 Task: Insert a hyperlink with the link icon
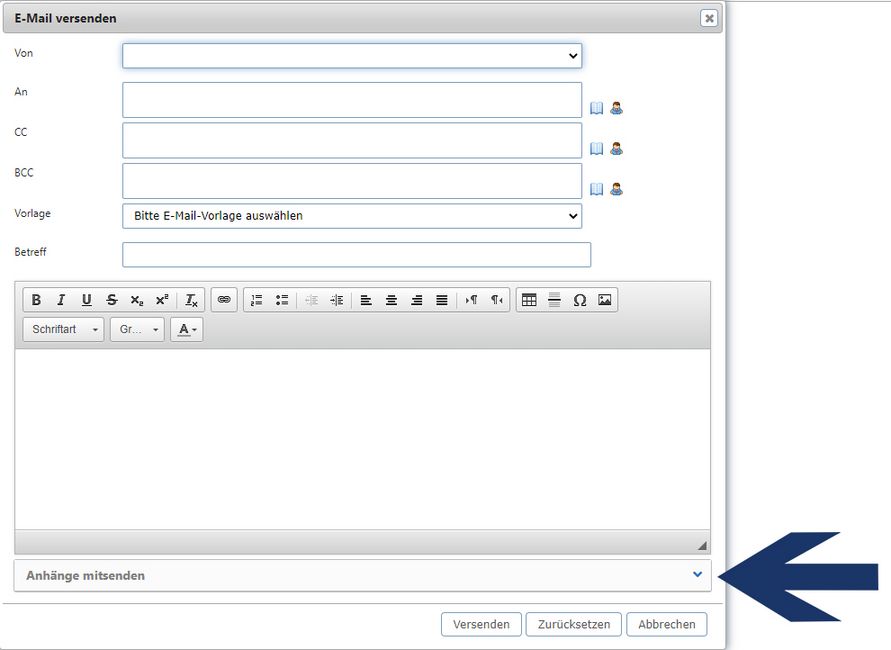click(x=224, y=300)
